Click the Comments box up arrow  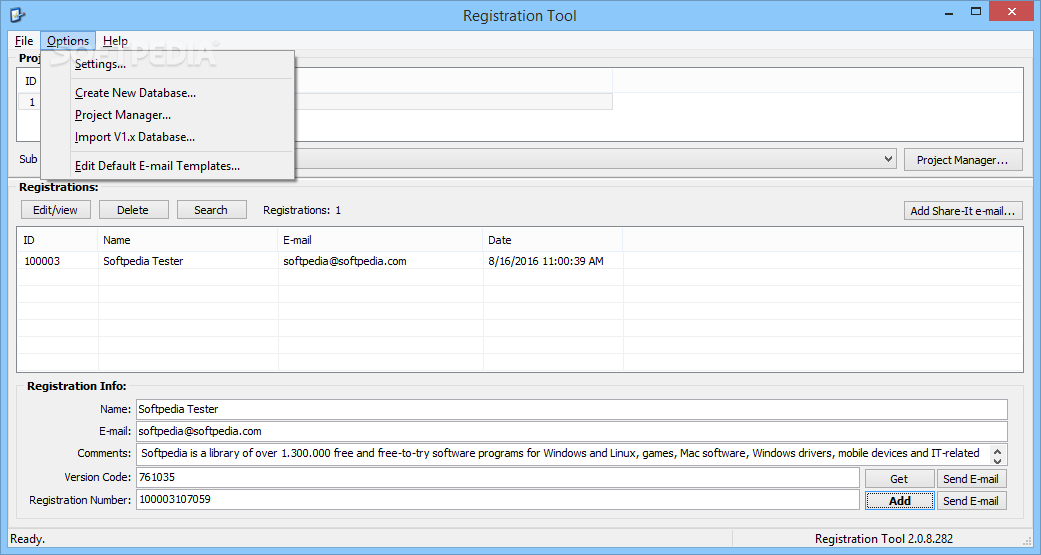click(997, 450)
